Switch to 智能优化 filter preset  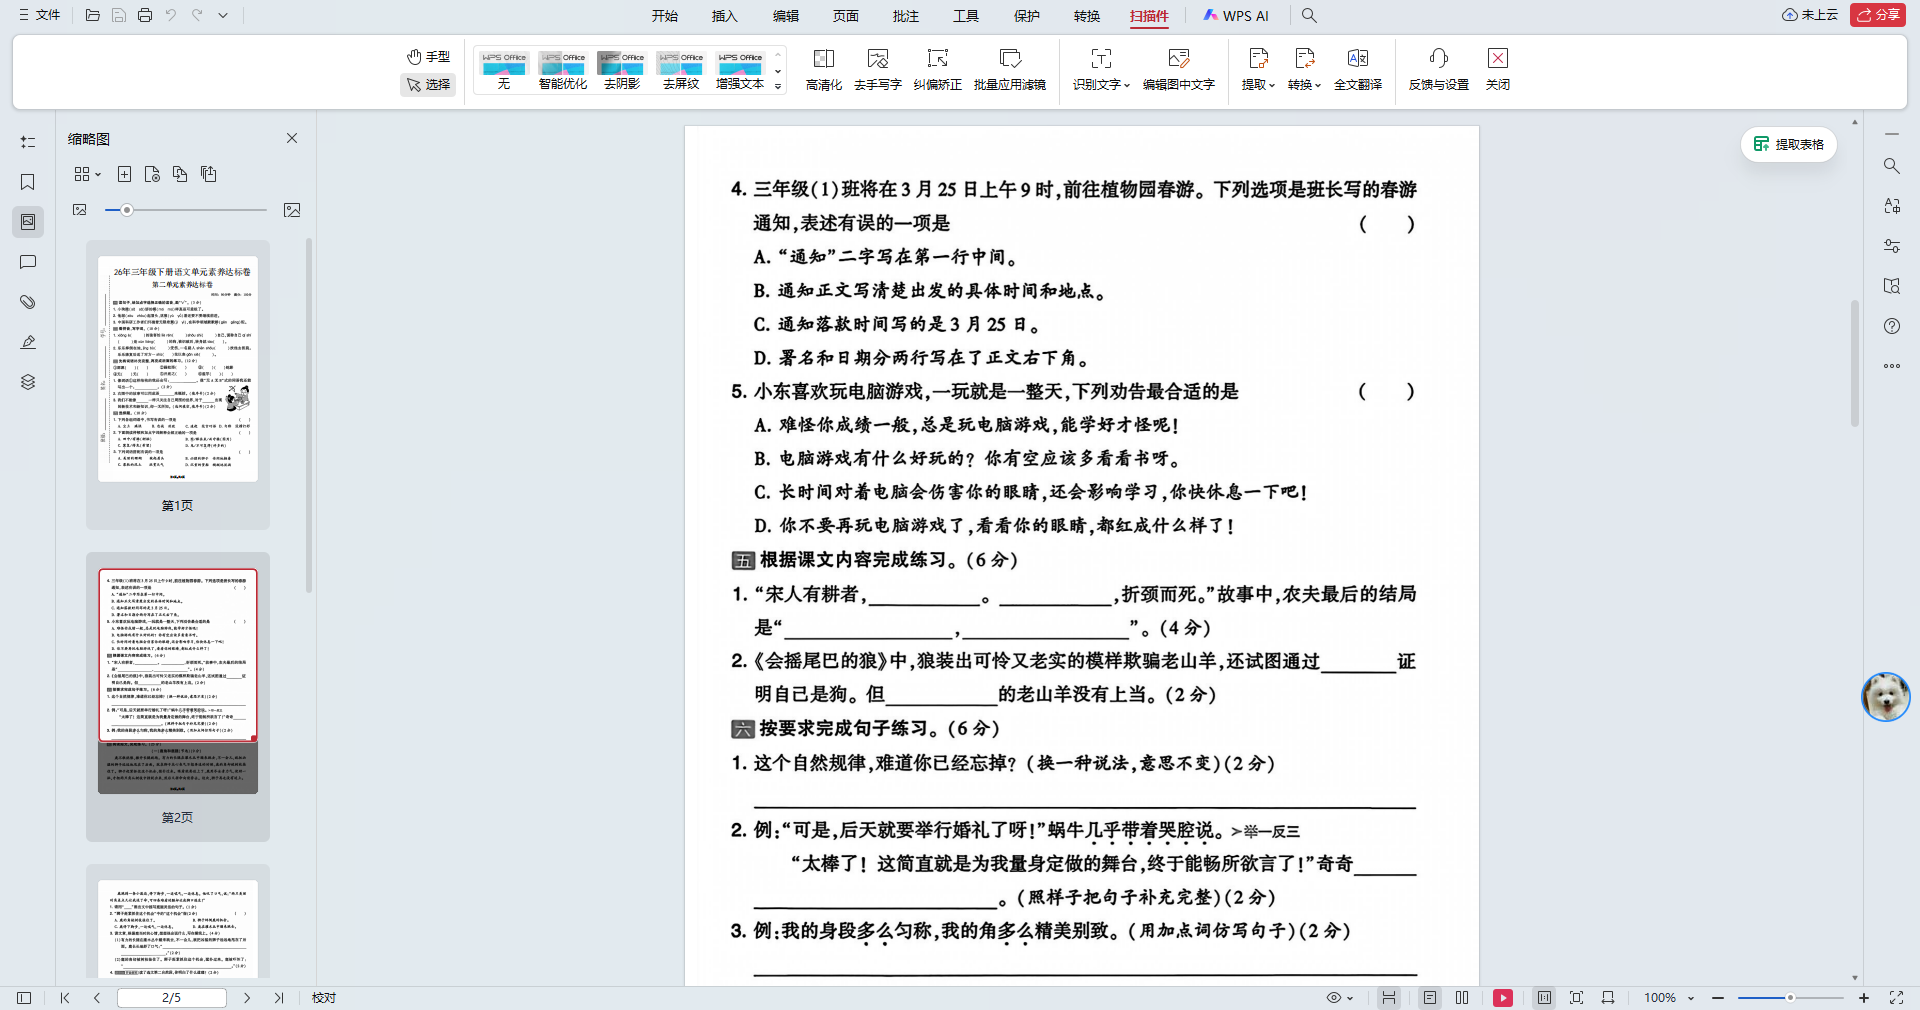pos(562,69)
